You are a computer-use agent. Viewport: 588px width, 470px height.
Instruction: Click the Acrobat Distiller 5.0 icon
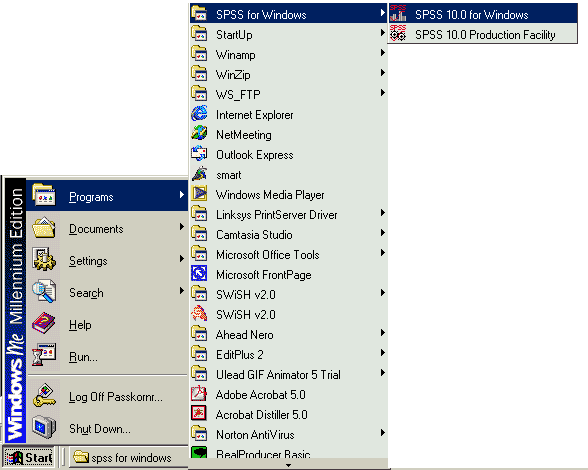point(199,413)
